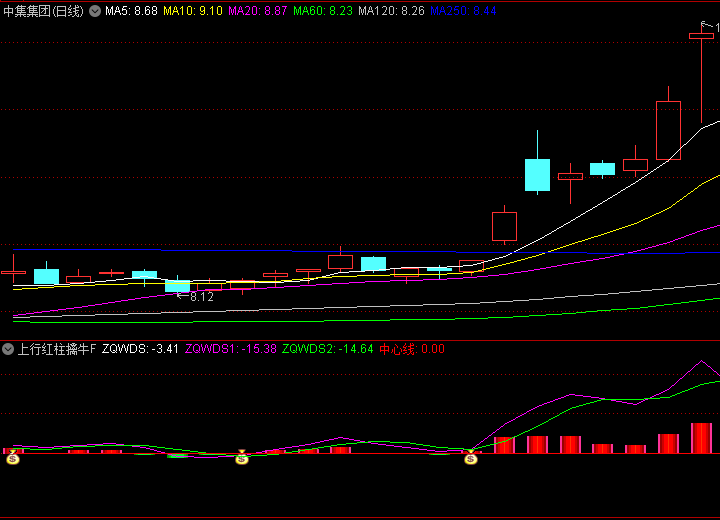Click the ZQWDS1: -15.38 value
The image size is (720, 520).
(x=231, y=349)
